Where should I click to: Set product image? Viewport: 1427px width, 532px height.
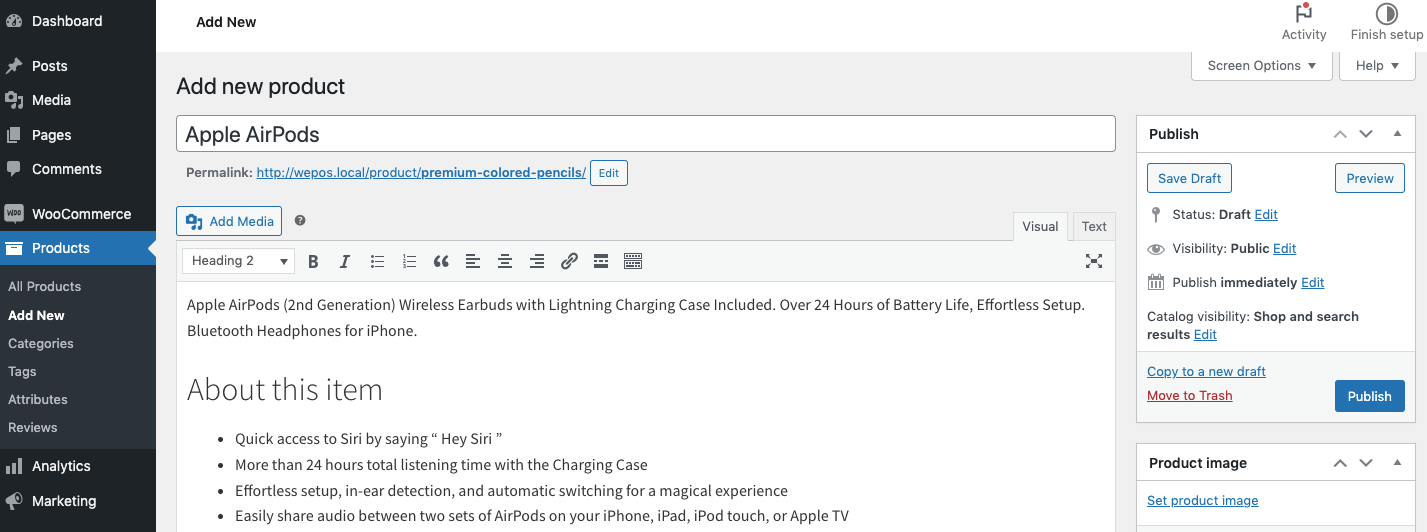click(x=1202, y=500)
